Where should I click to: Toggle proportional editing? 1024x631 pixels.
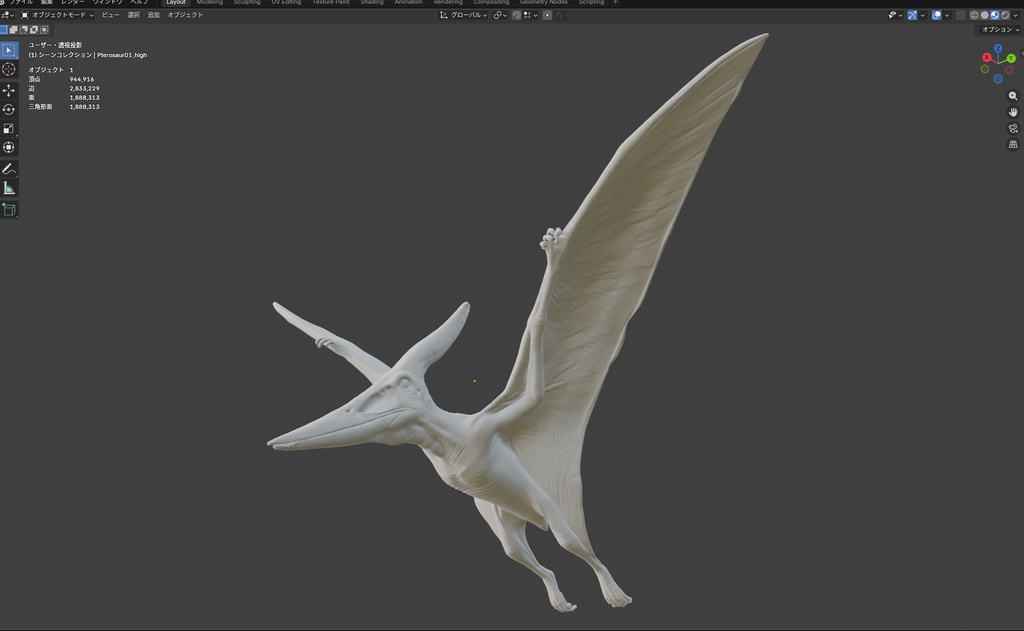tap(547, 15)
